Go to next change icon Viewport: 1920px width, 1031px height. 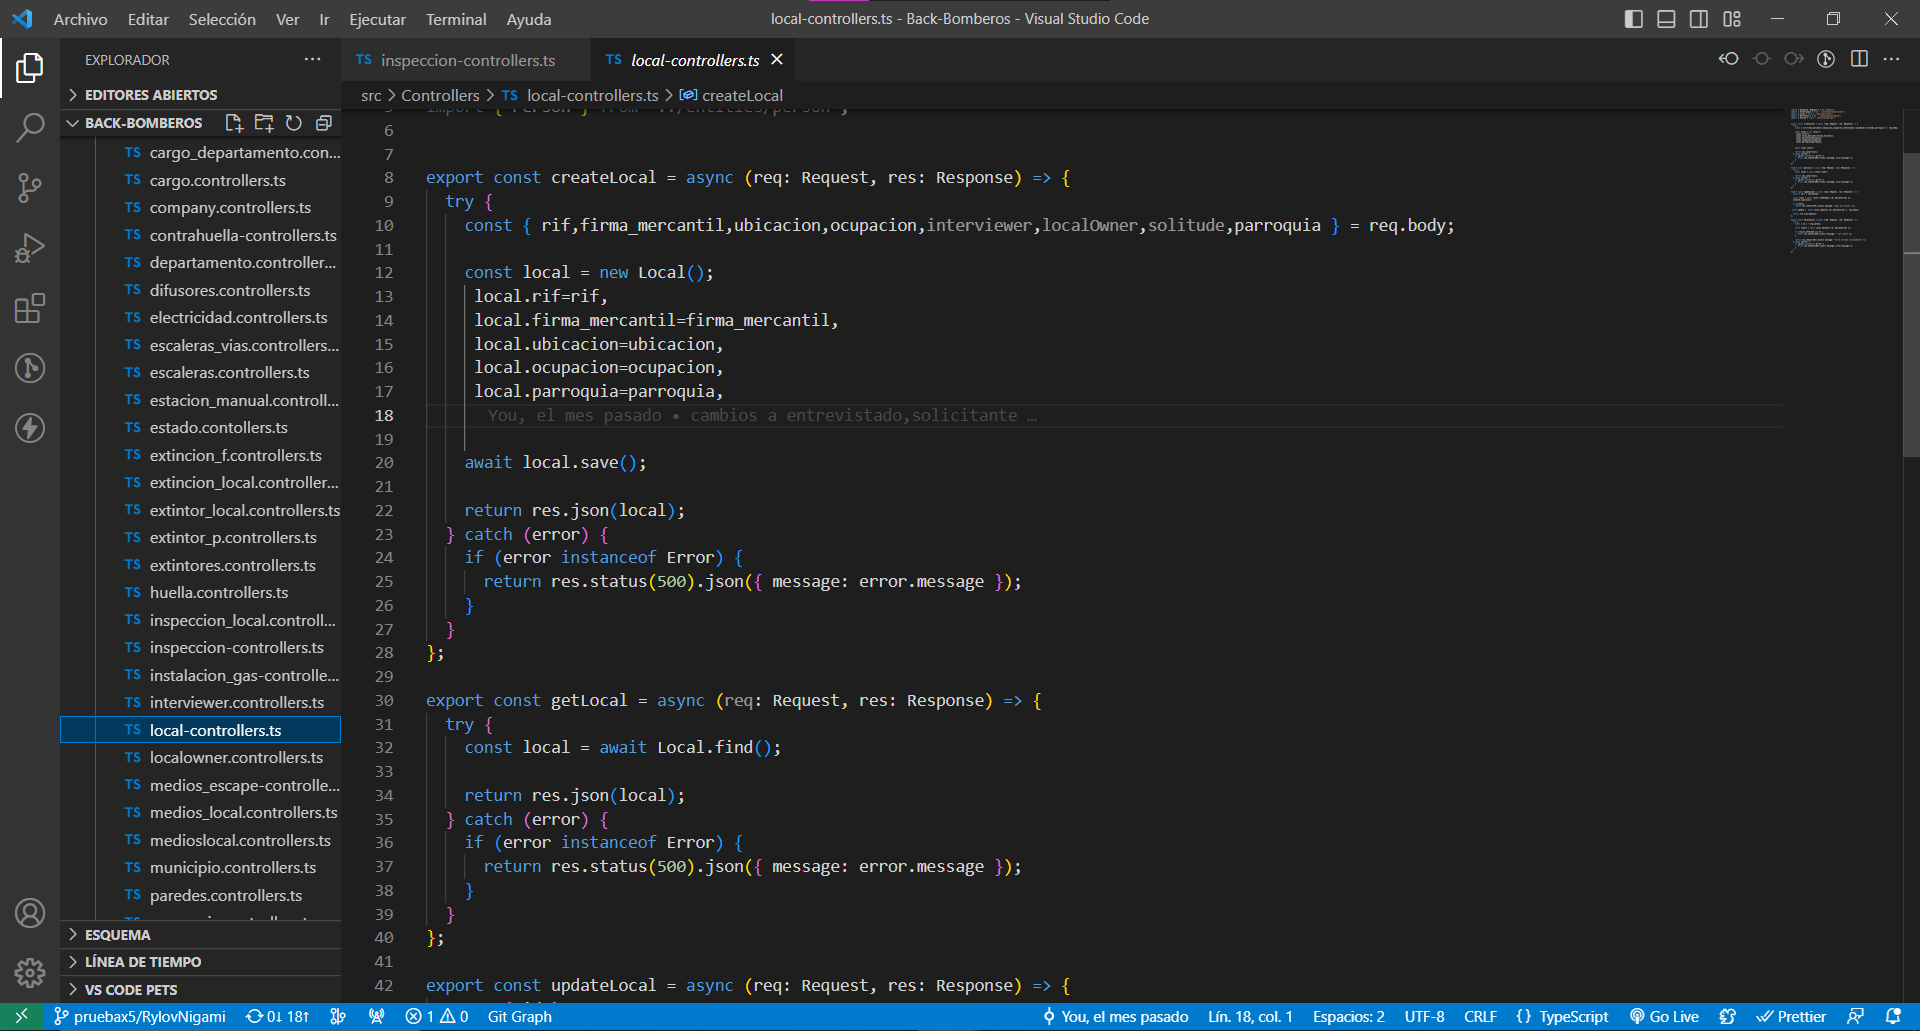(x=1794, y=59)
